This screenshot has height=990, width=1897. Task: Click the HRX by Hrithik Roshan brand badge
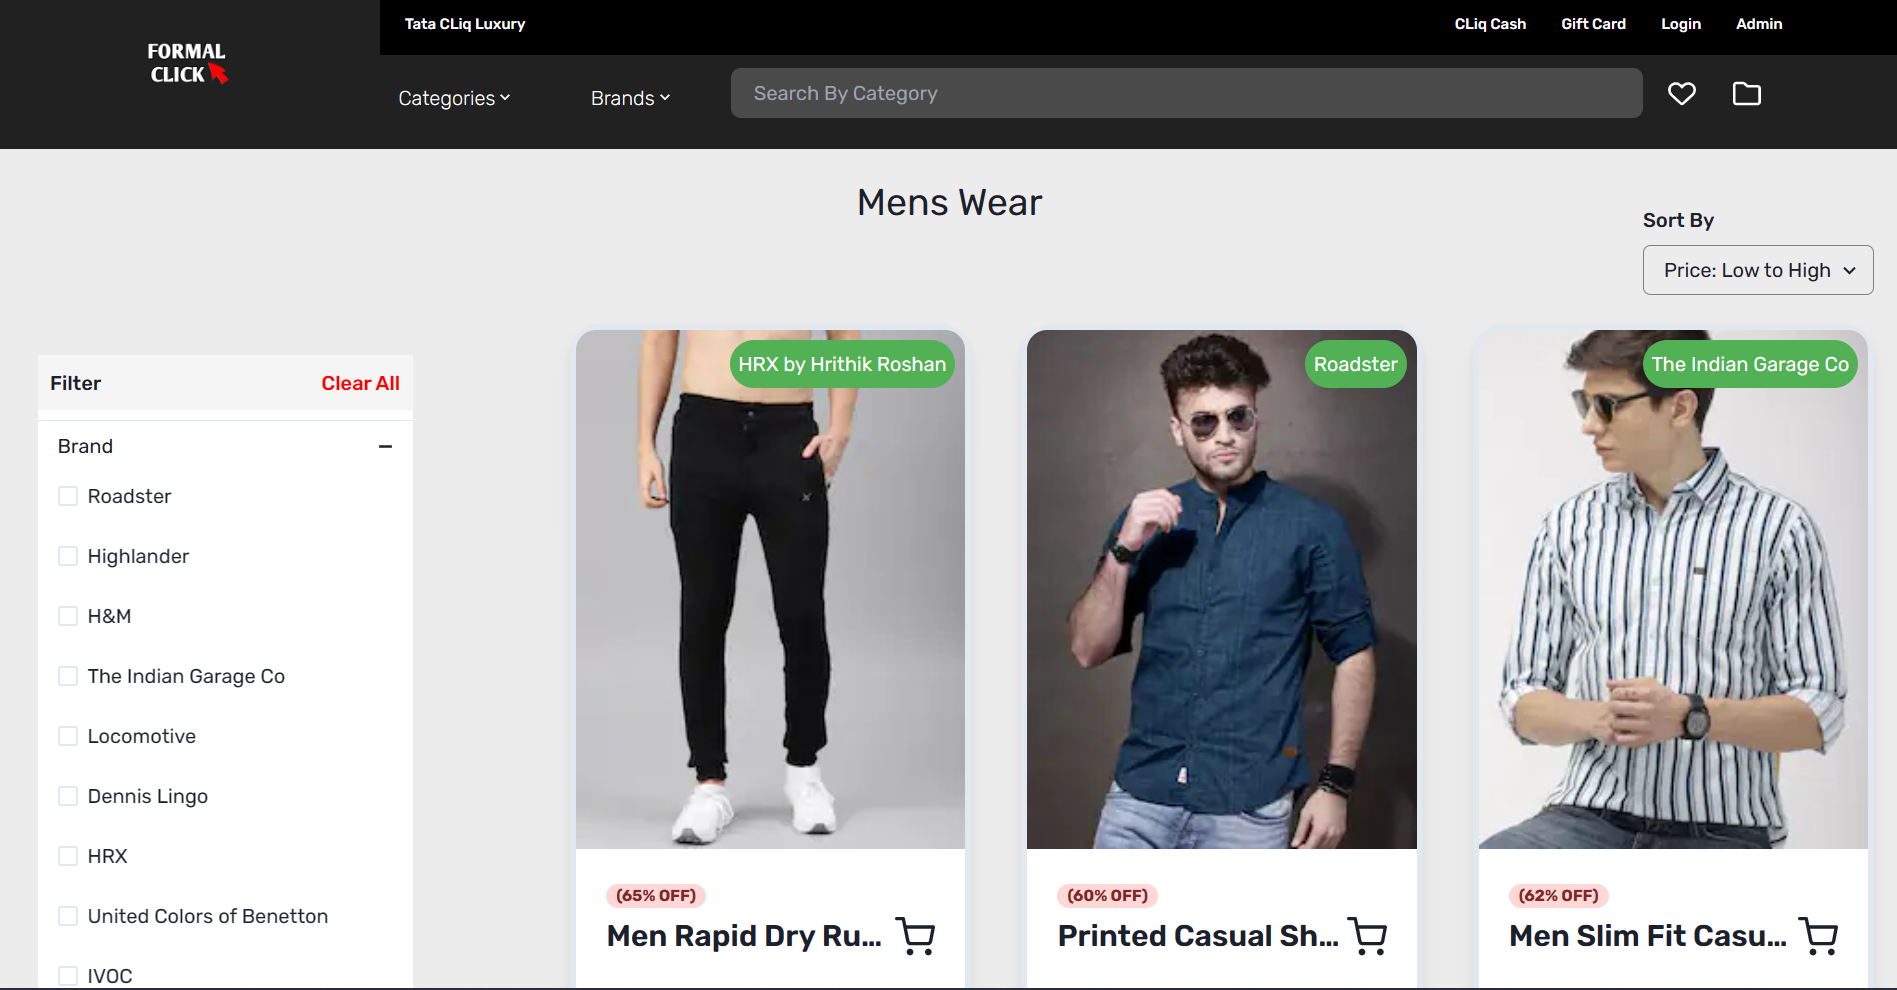[x=842, y=364]
